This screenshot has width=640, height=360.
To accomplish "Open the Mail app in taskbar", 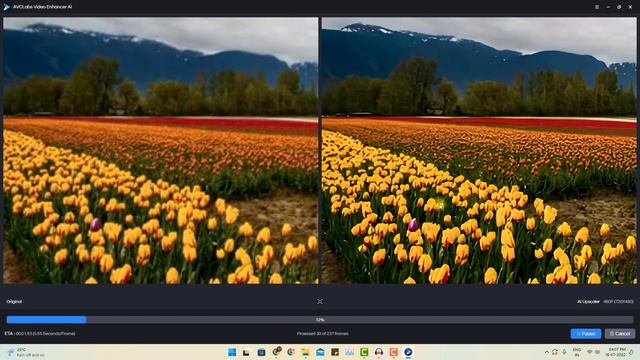I will click(320, 352).
